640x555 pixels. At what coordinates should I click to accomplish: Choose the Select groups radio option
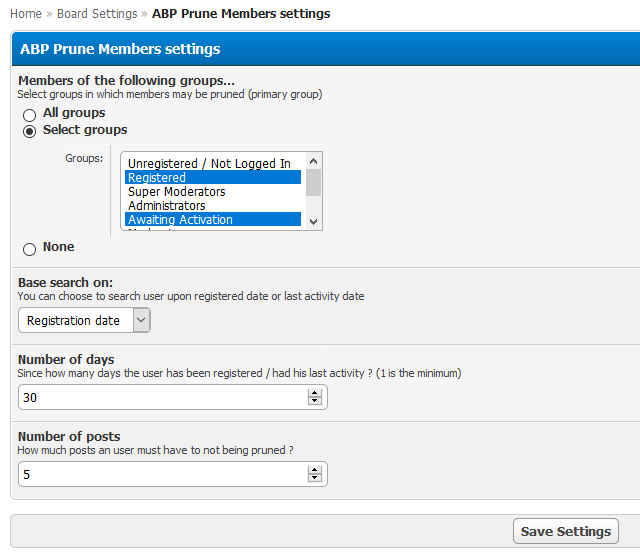tap(30, 131)
